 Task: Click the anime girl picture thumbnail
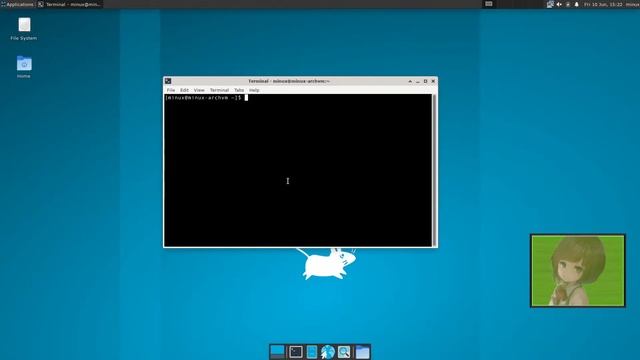pos(578,271)
